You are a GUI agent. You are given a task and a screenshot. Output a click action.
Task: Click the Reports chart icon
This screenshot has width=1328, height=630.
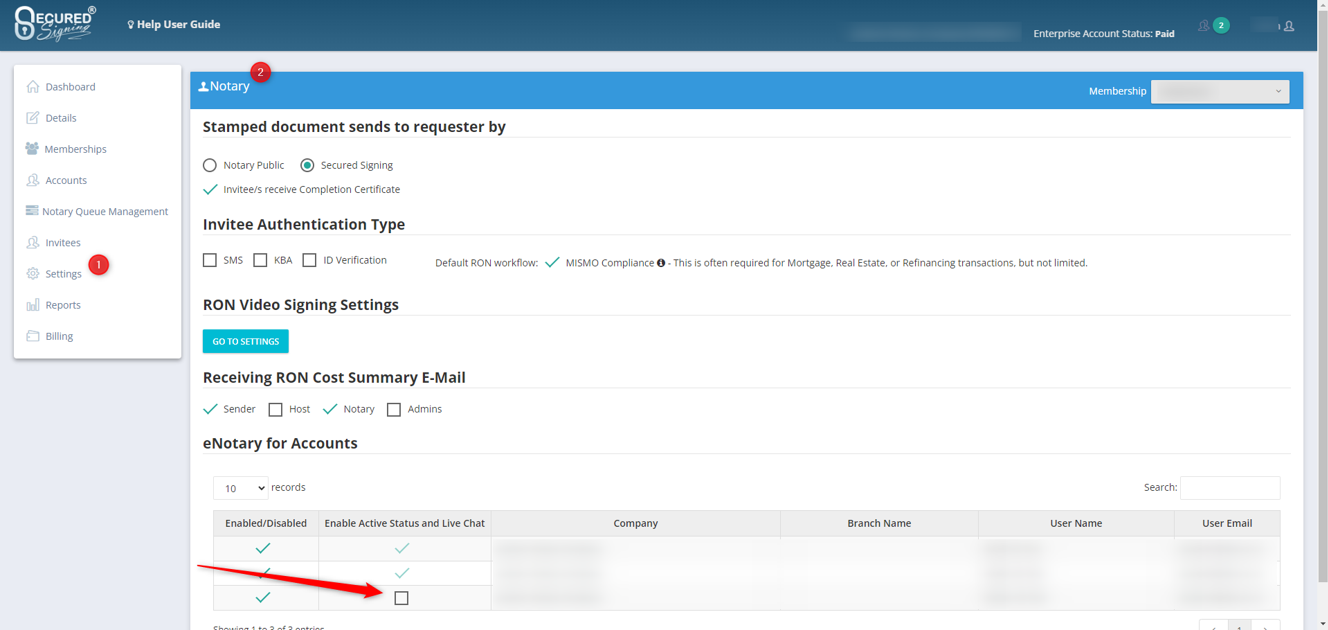pyautogui.click(x=33, y=305)
